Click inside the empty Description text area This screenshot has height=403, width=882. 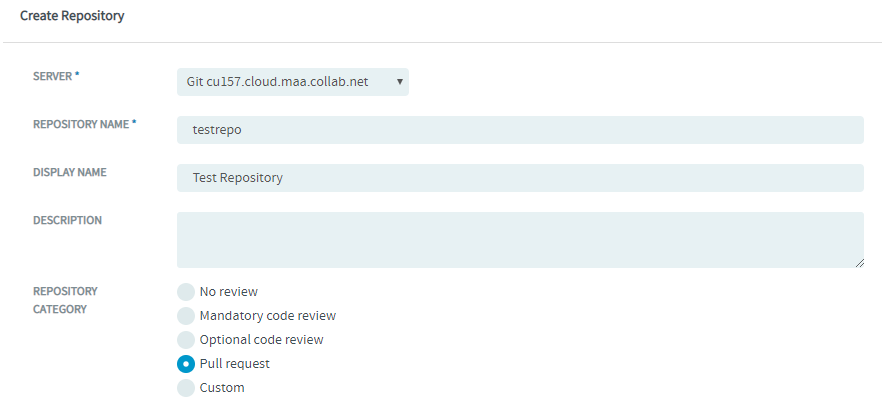(x=520, y=240)
